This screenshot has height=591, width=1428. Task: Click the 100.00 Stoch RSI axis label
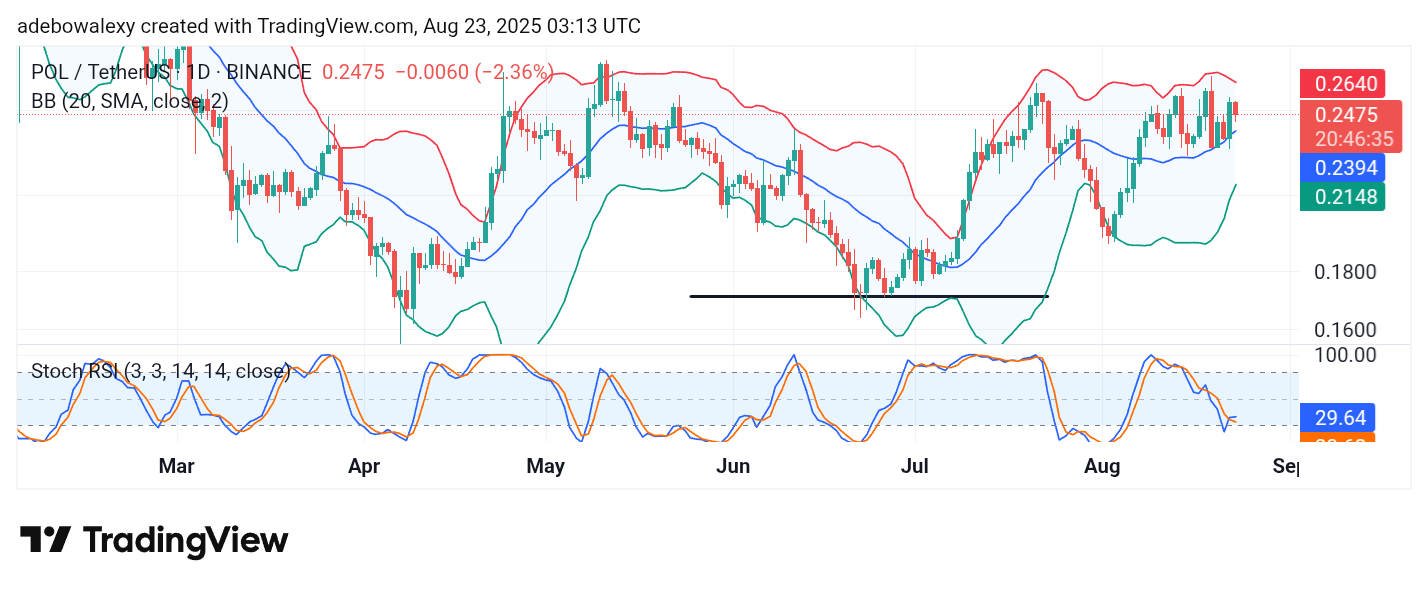1345,355
